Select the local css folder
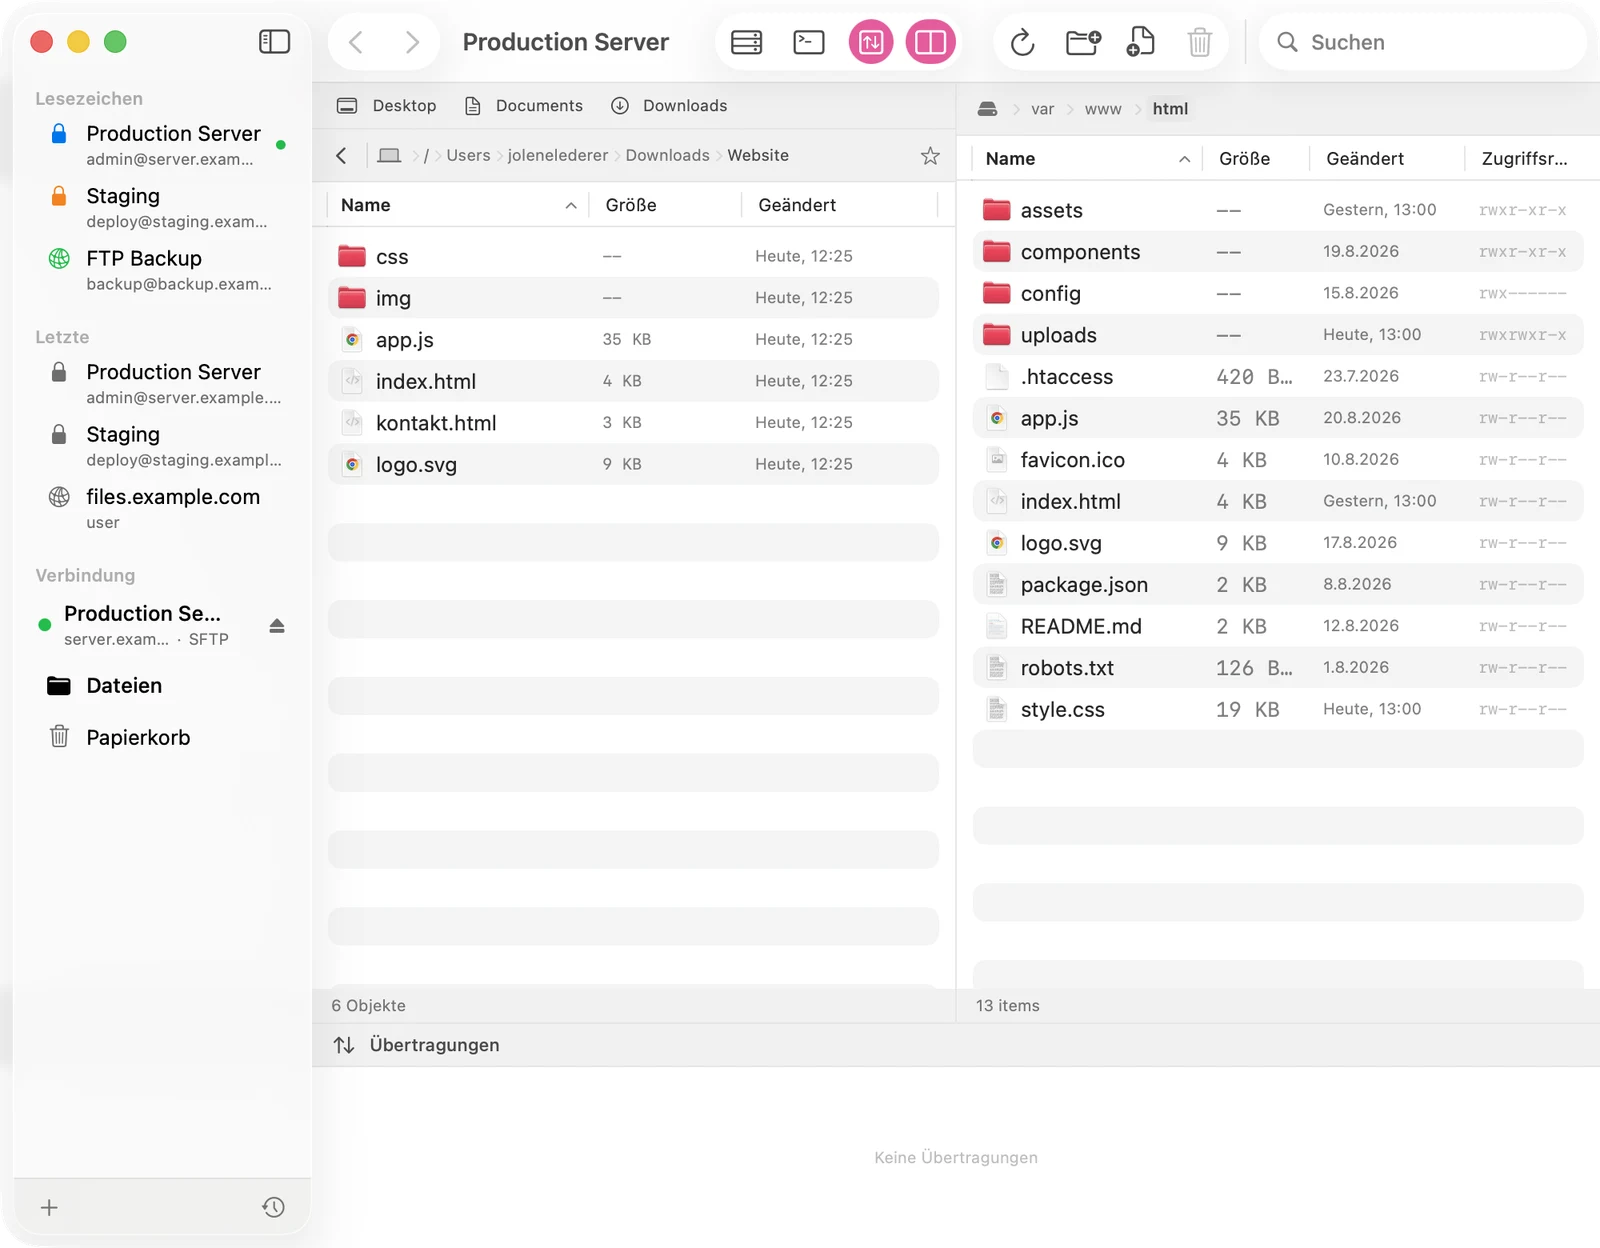The height and width of the screenshot is (1248, 1600). pyautogui.click(x=633, y=257)
